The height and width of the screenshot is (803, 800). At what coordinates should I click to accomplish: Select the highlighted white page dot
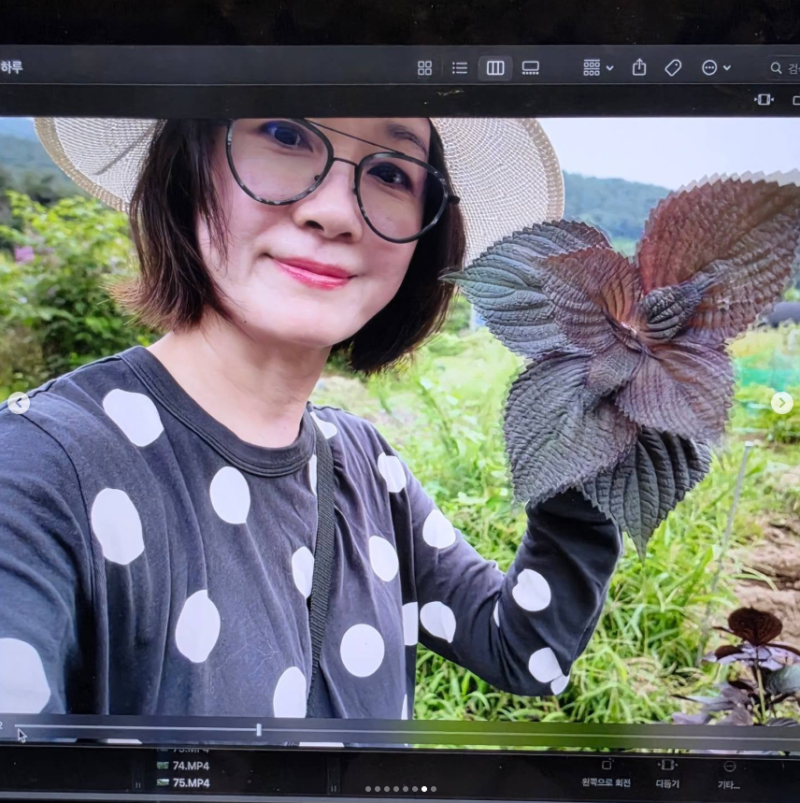pyautogui.click(x=424, y=789)
